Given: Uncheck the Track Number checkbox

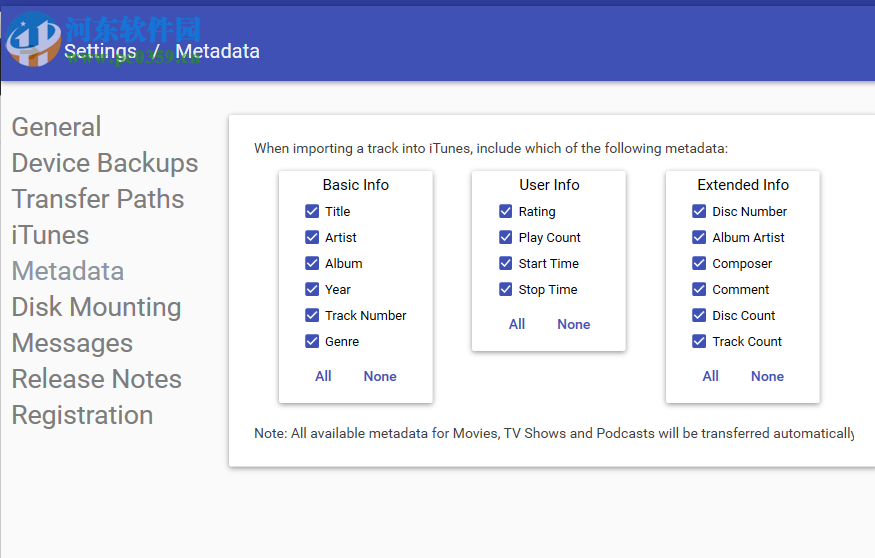Looking at the screenshot, I should pos(312,316).
